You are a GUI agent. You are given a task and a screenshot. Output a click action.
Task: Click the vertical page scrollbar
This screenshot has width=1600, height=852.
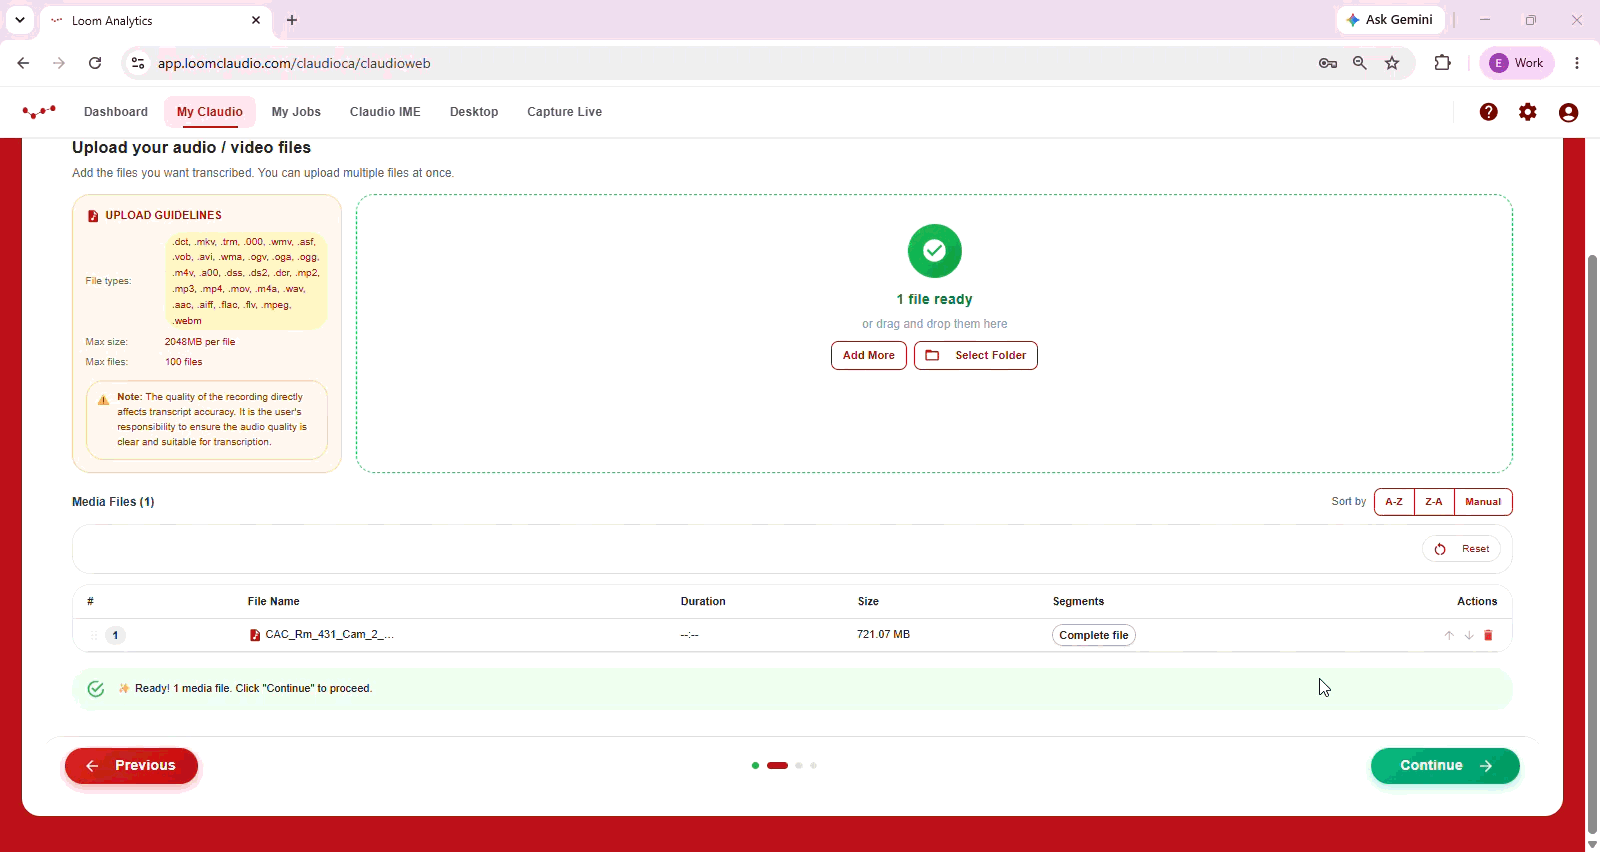pos(1592,545)
